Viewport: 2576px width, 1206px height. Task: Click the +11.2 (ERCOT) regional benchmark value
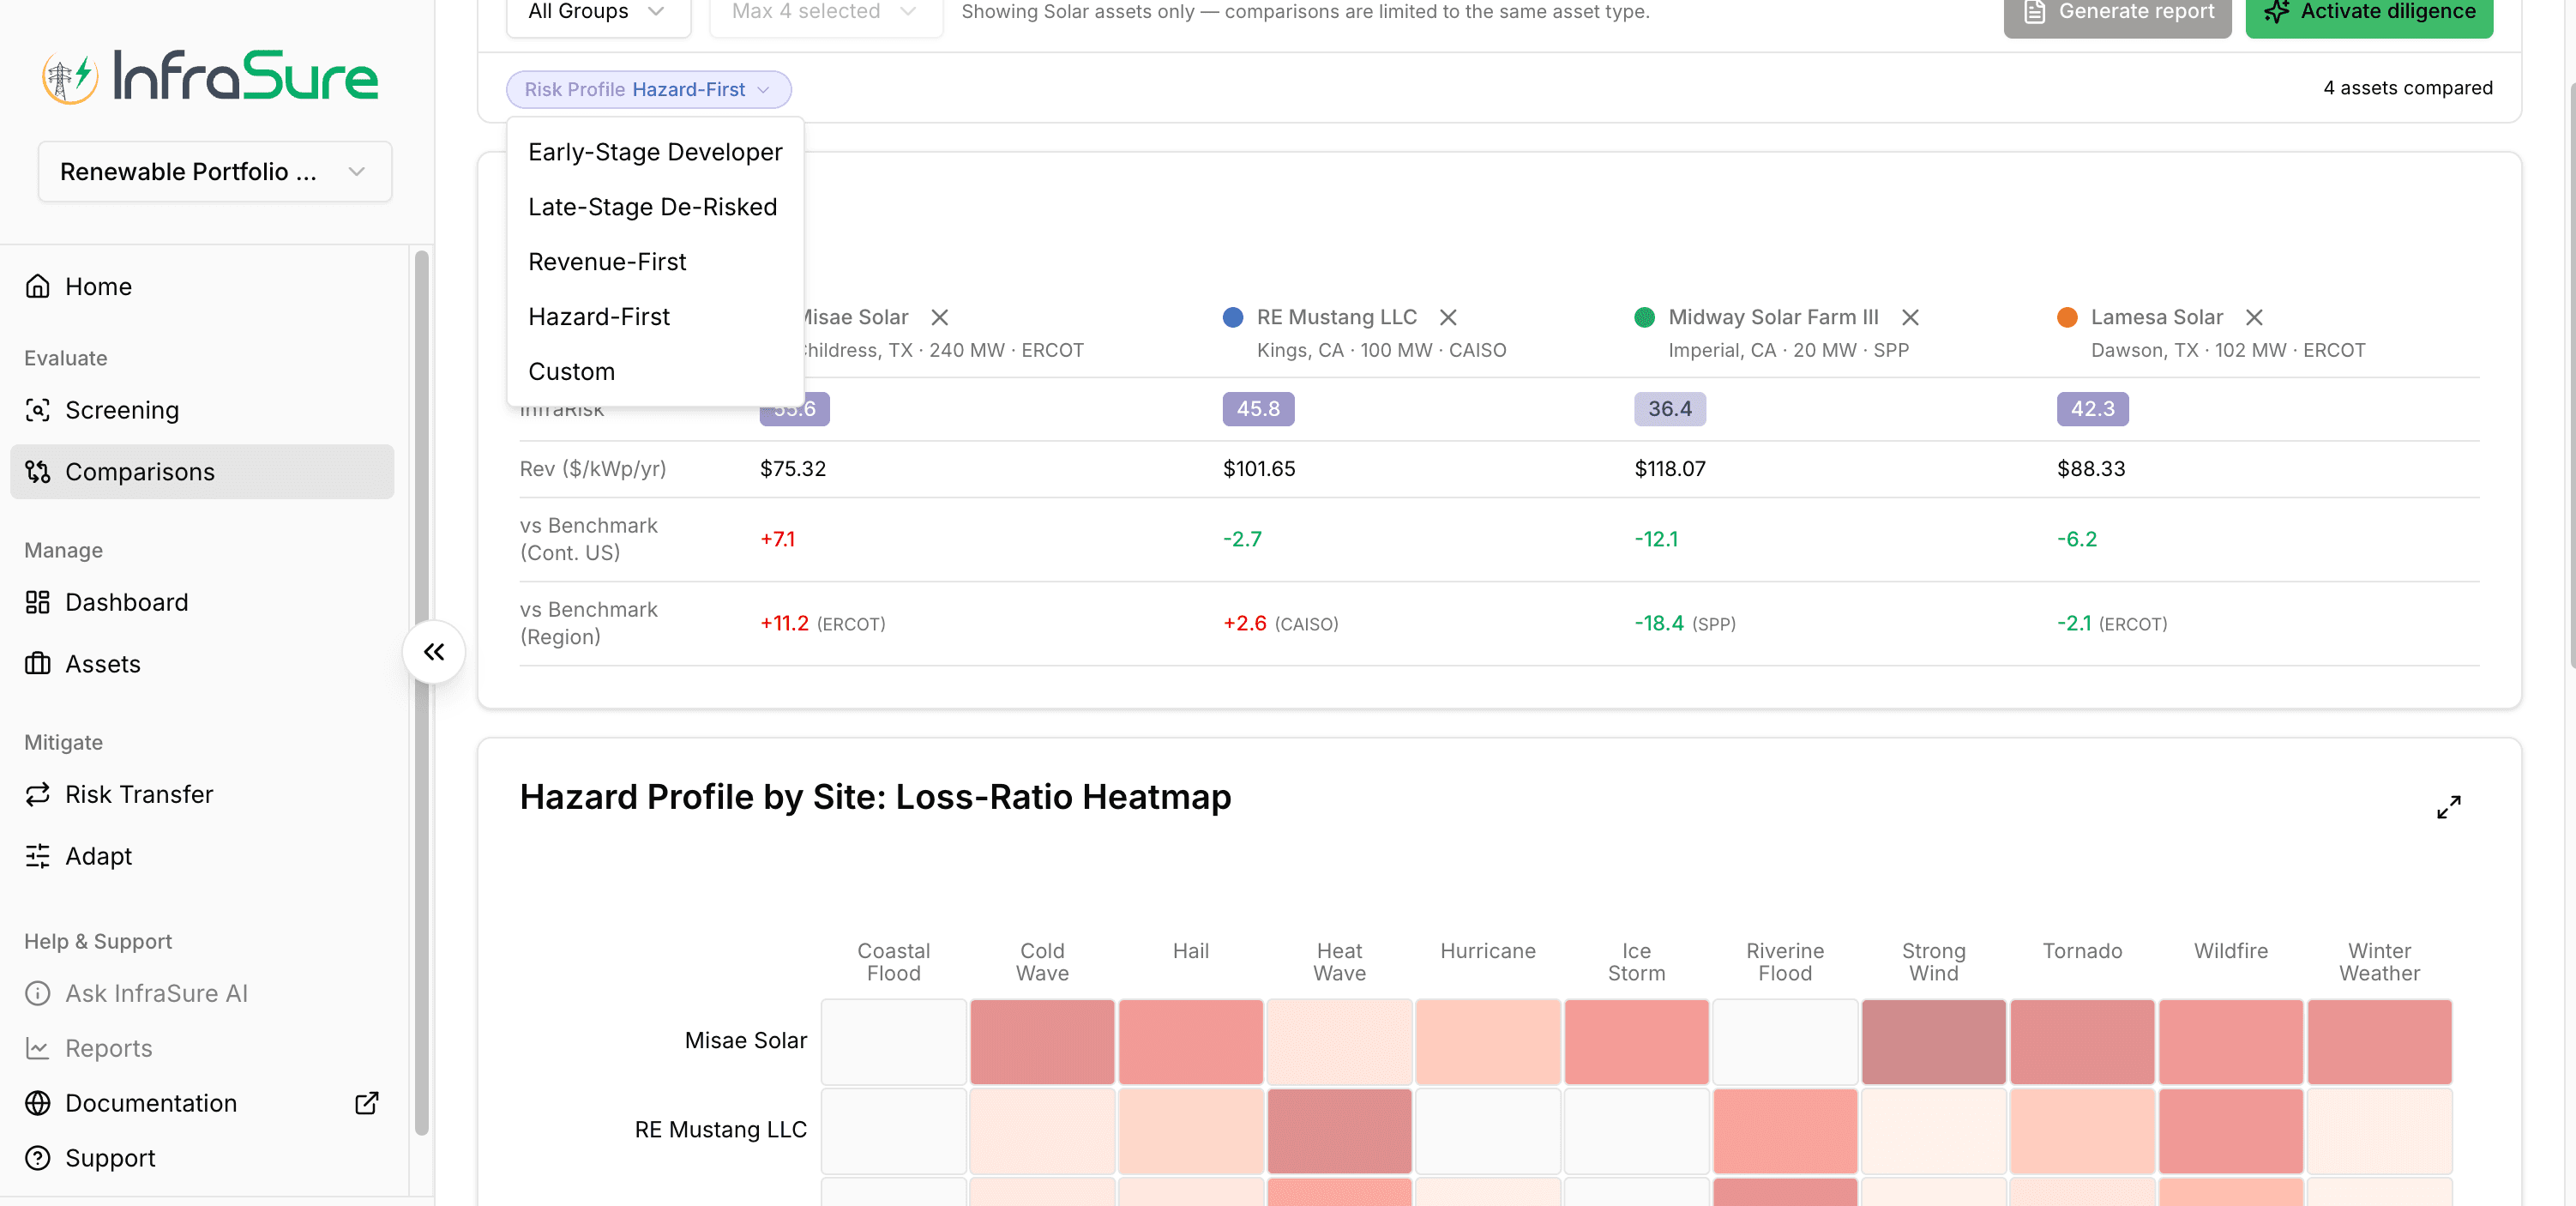pos(822,624)
